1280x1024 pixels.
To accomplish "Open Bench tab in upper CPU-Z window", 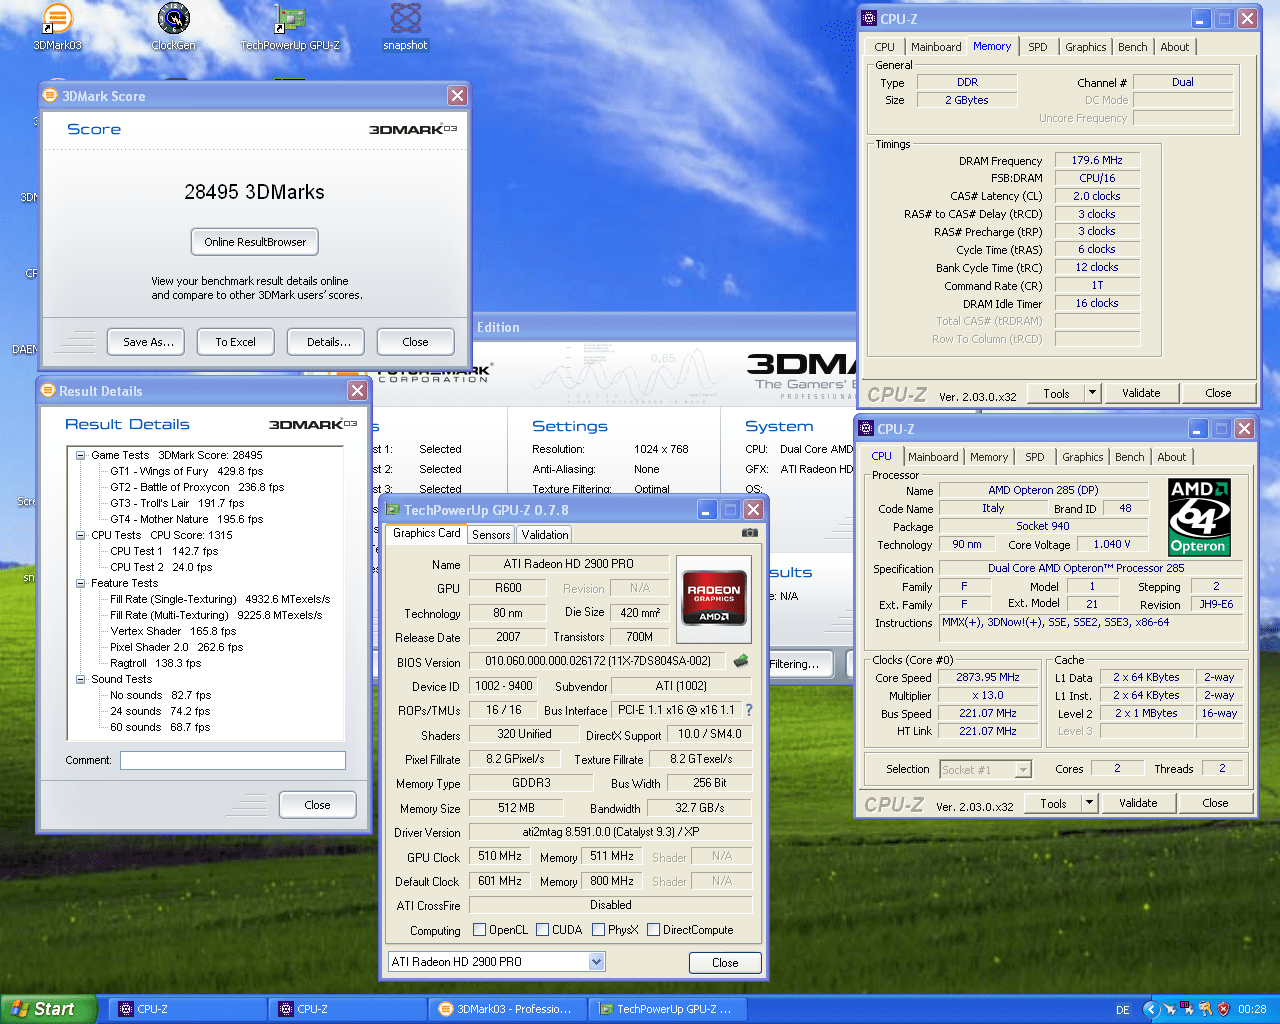I will [1133, 47].
